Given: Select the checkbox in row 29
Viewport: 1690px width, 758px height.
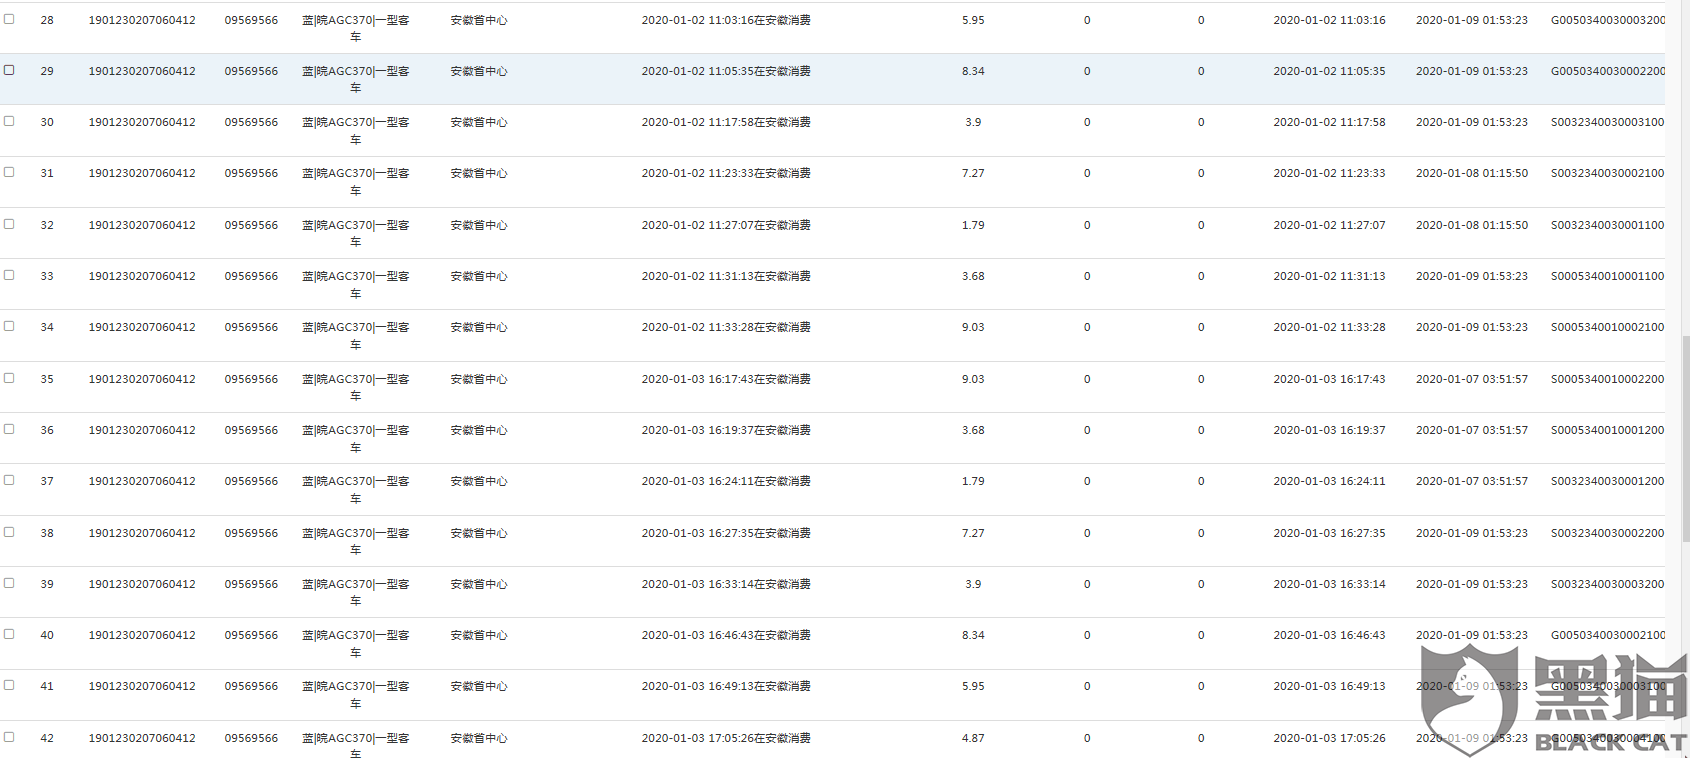Looking at the screenshot, I should [x=9, y=70].
